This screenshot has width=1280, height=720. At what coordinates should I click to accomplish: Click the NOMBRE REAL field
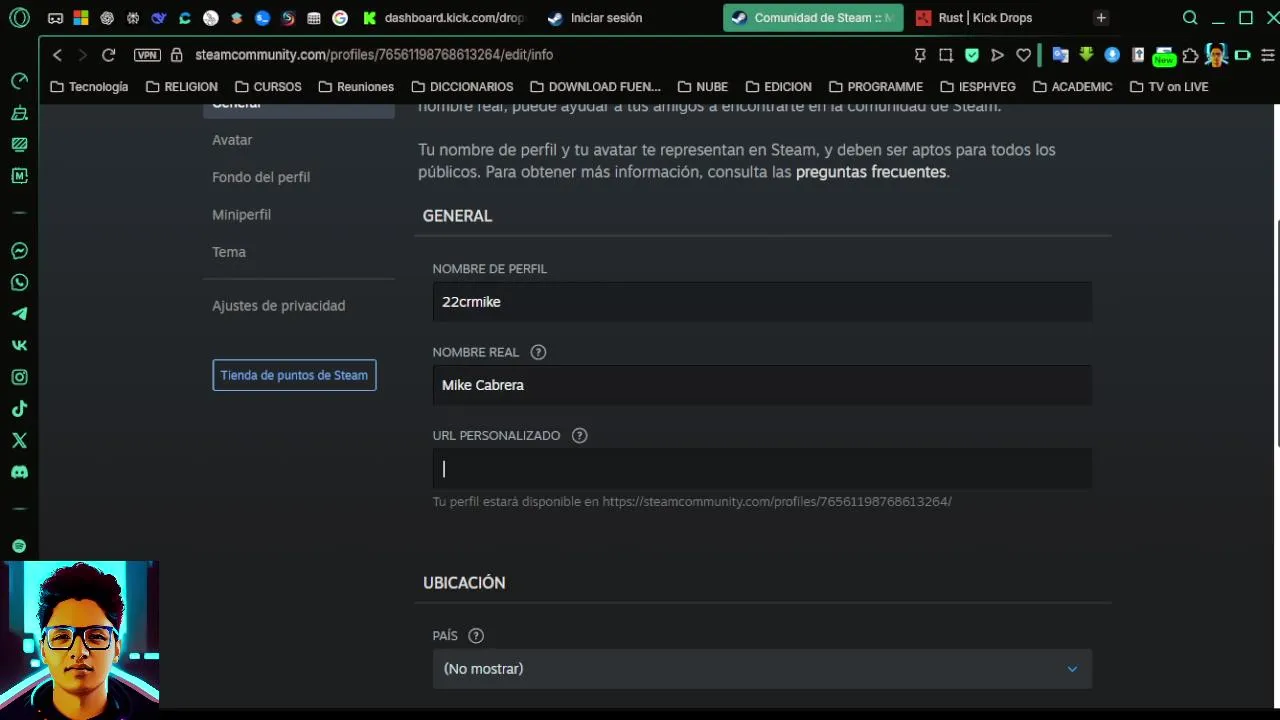click(762, 385)
